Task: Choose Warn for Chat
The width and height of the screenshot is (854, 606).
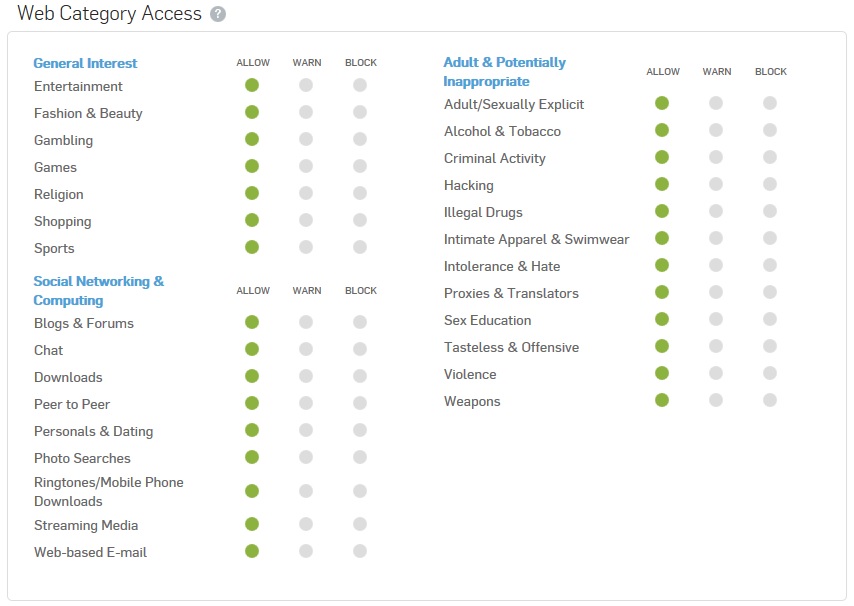Action: 306,349
